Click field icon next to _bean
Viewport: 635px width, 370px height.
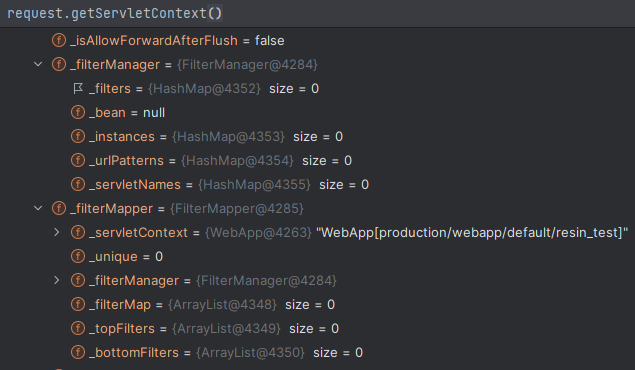point(78,113)
